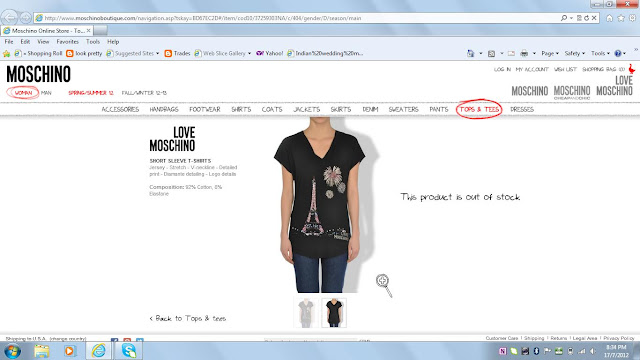Viewport: 640px width, 360px height.
Task: Open Windows Media Player taskbar icon
Action: point(69,351)
